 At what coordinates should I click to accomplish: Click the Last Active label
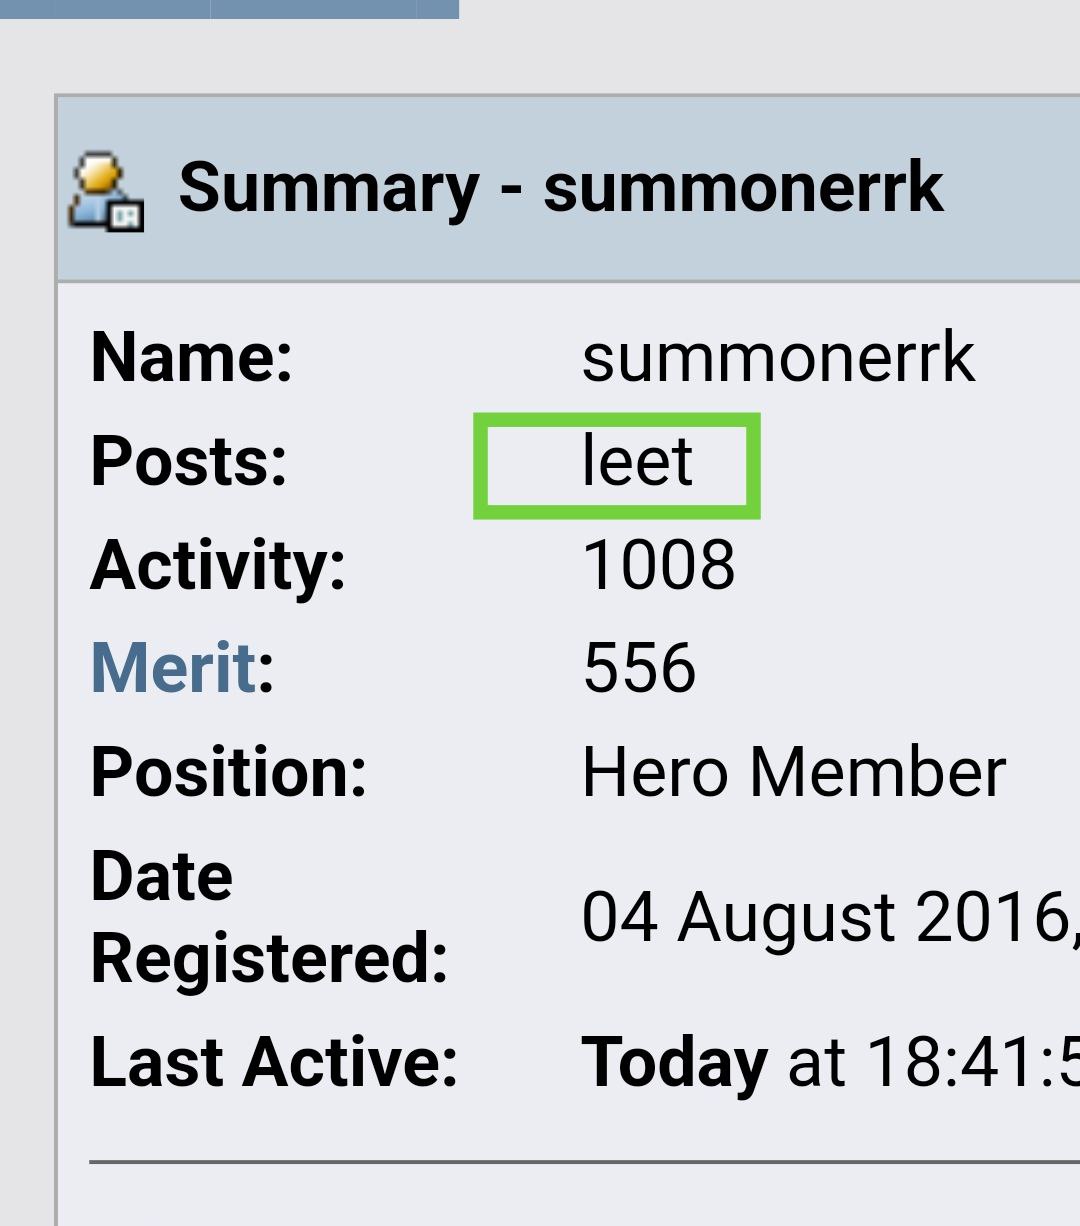(x=274, y=1062)
